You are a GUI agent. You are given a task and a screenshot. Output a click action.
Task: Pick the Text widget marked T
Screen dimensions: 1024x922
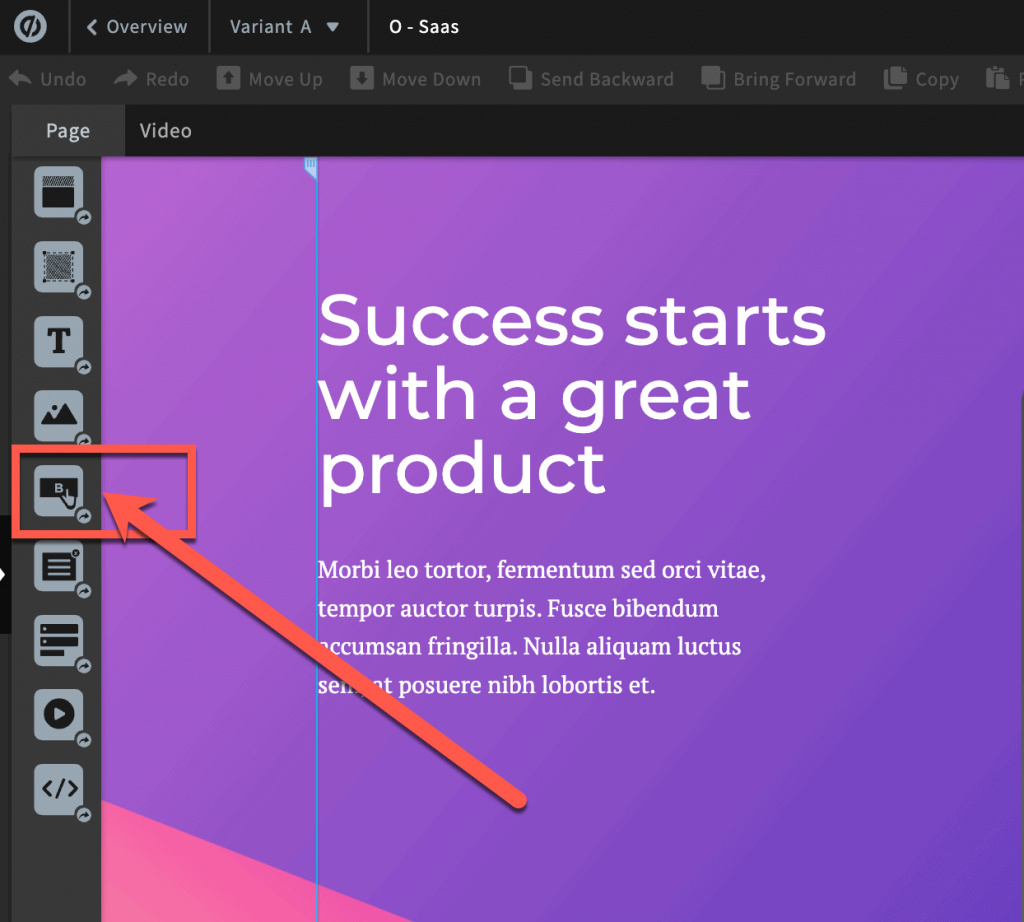[59, 341]
